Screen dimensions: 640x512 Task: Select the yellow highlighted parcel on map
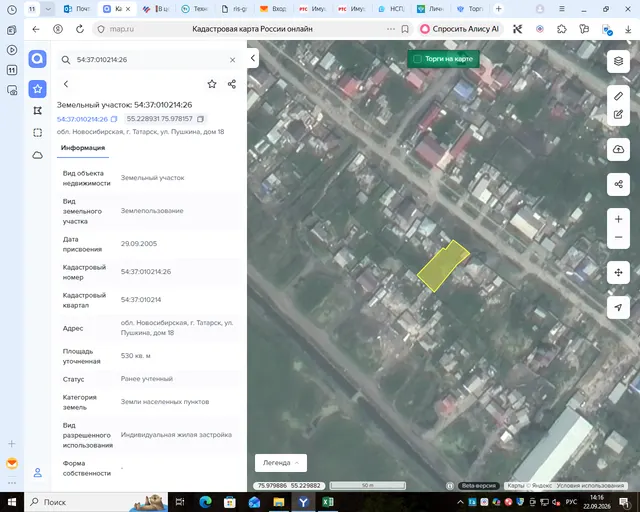pyautogui.click(x=442, y=266)
